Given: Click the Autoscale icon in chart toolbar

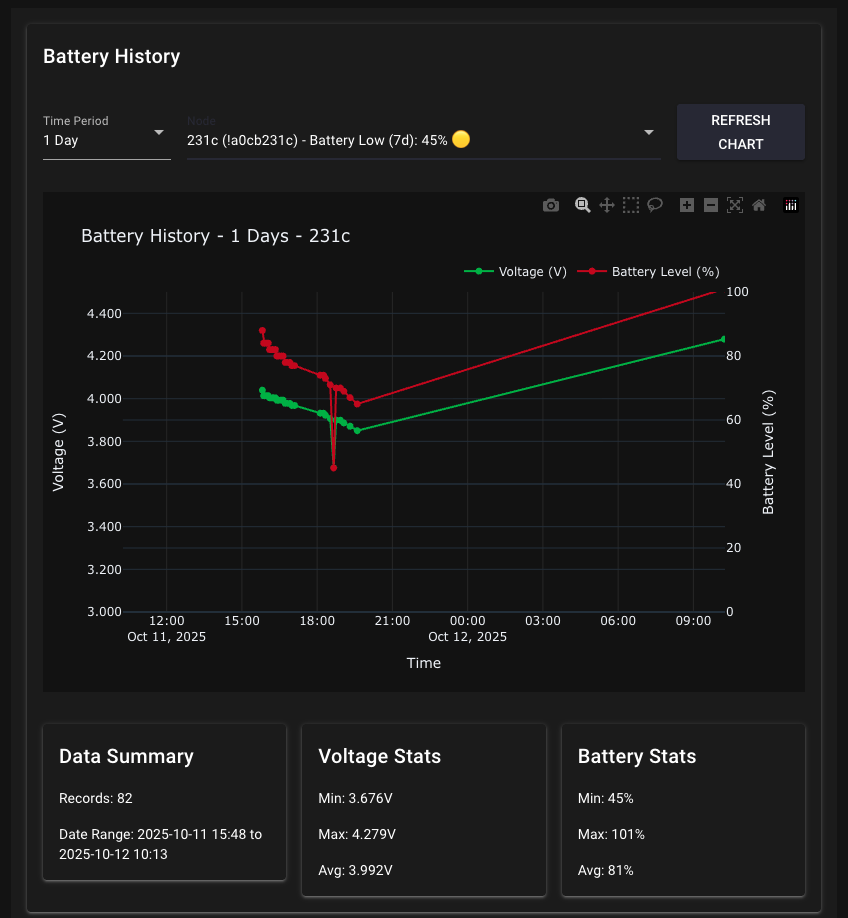Looking at the screenshot, I should click(735, 205).
